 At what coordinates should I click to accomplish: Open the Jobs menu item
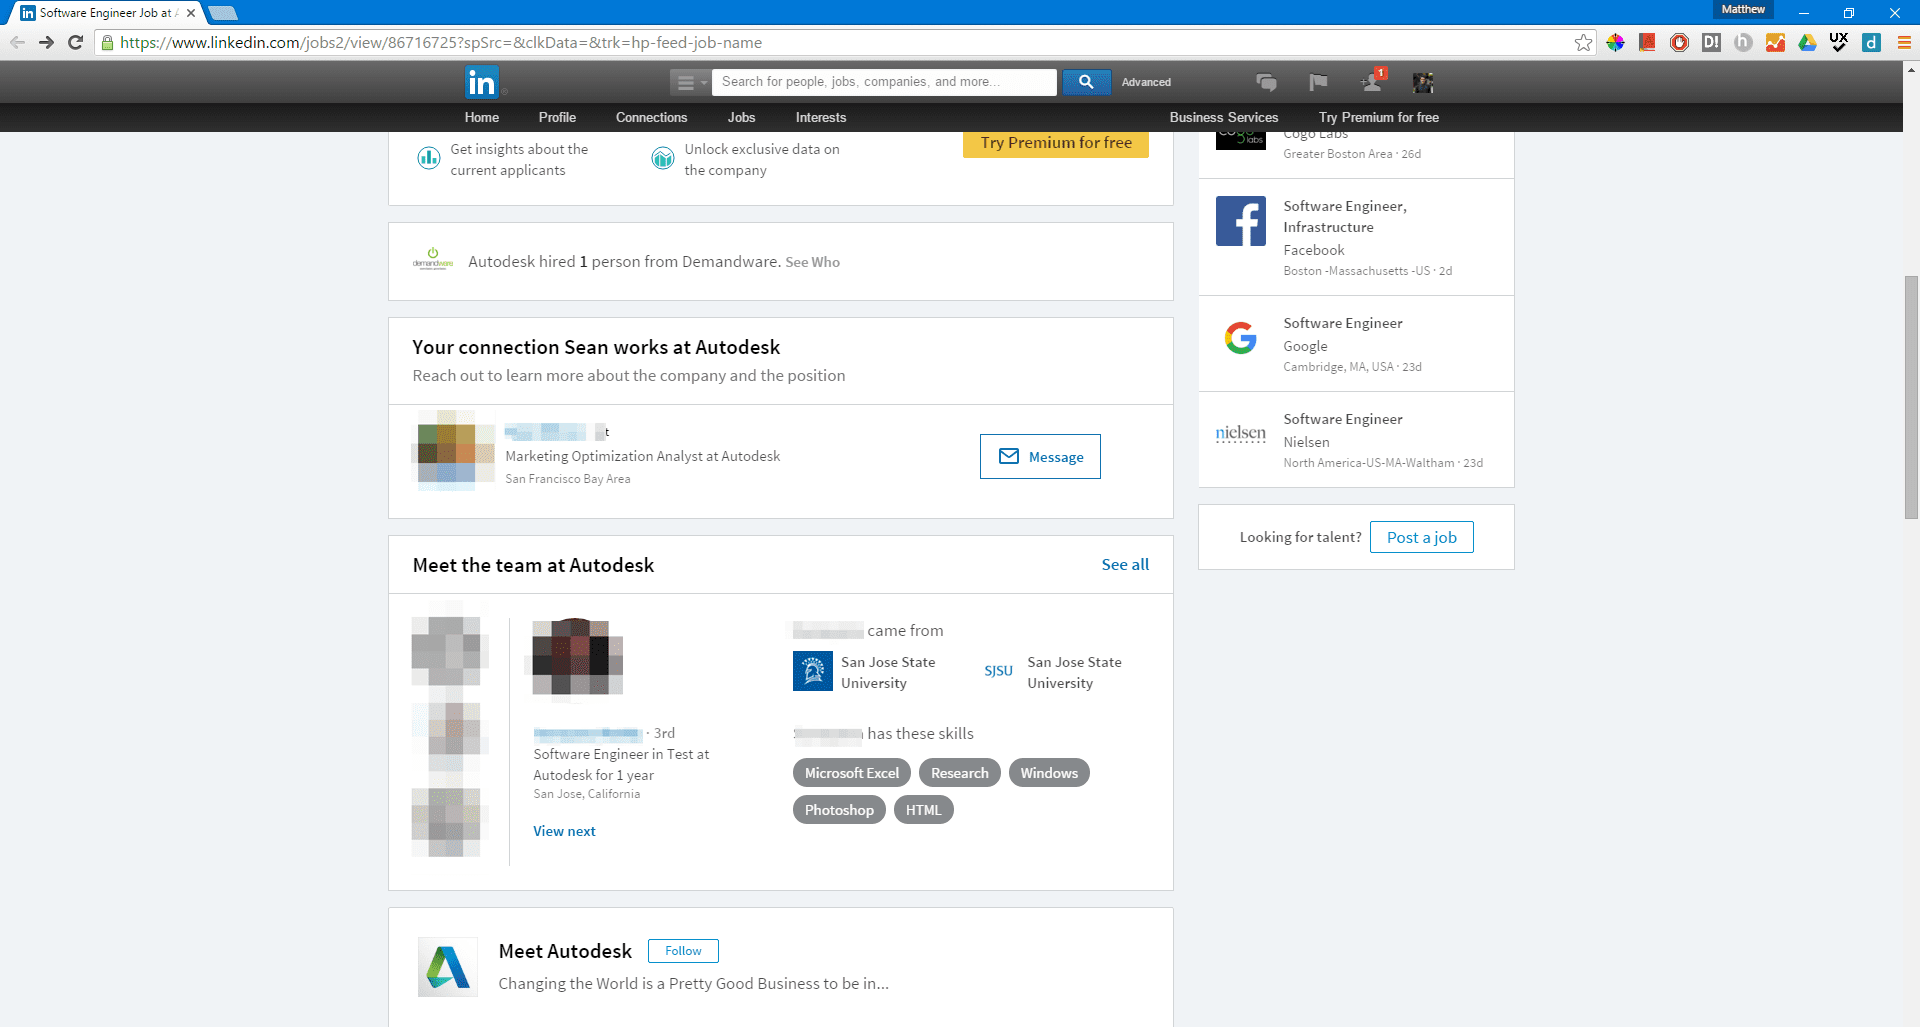(x=741, y=117)
